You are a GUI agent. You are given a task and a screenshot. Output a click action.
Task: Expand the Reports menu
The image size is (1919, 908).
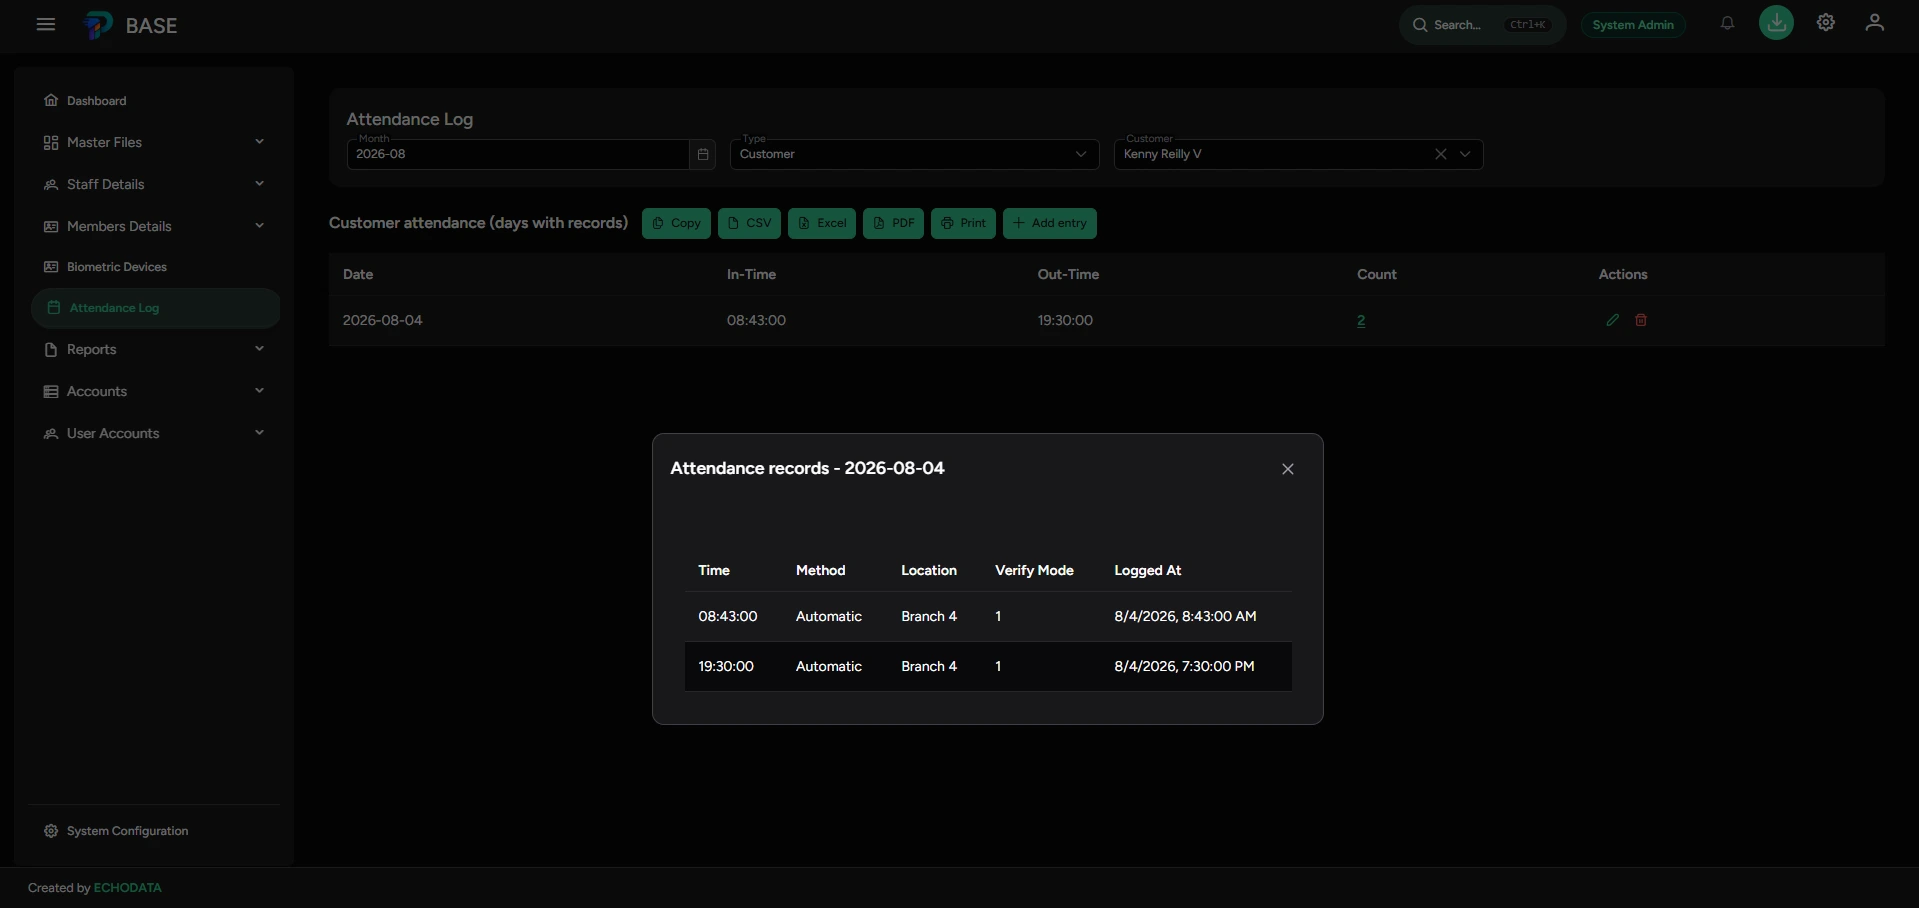[x=155, y=349]
